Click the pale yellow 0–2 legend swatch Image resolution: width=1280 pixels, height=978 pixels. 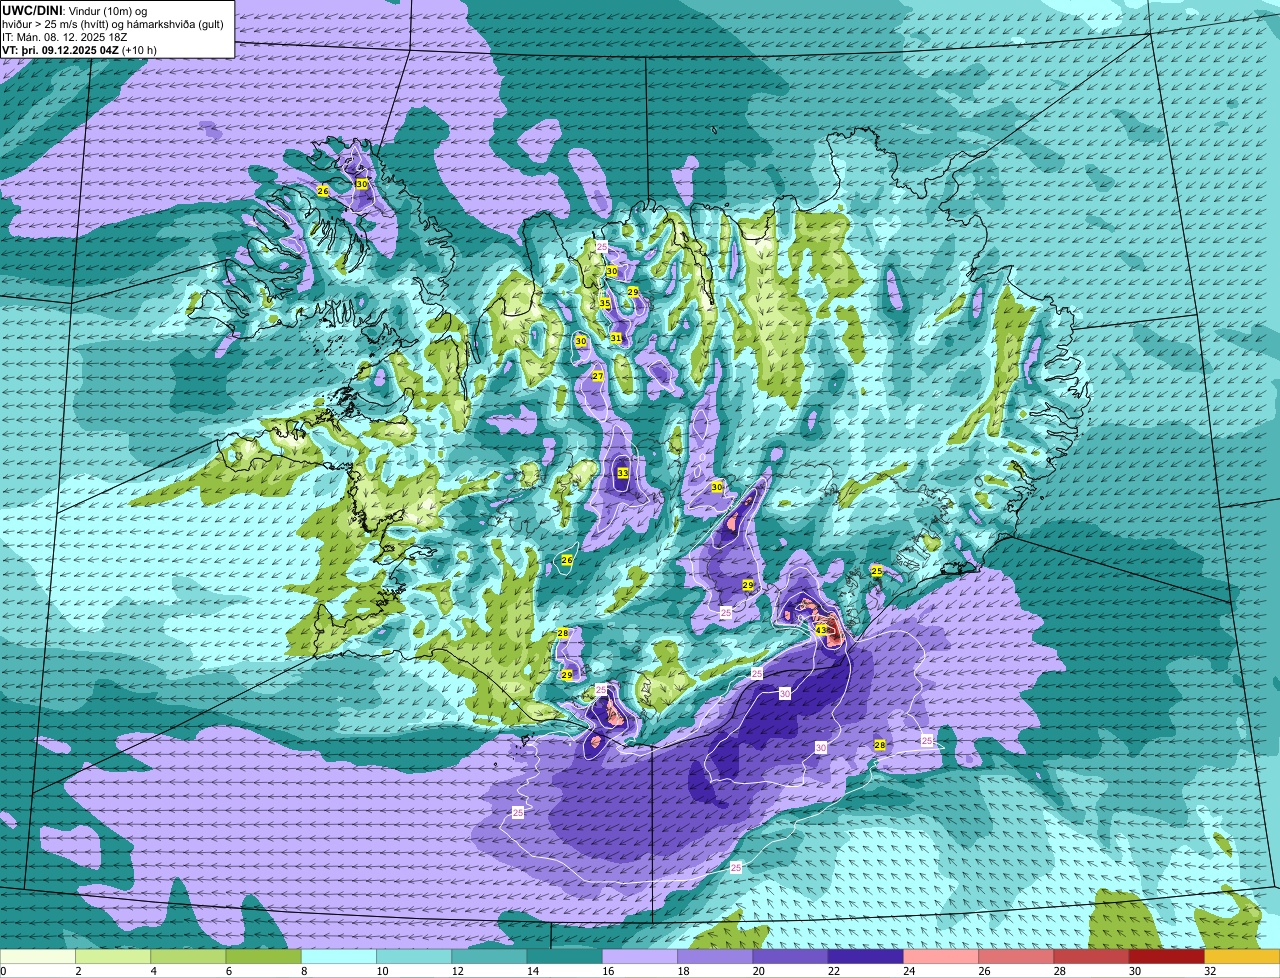pos(38,957)
